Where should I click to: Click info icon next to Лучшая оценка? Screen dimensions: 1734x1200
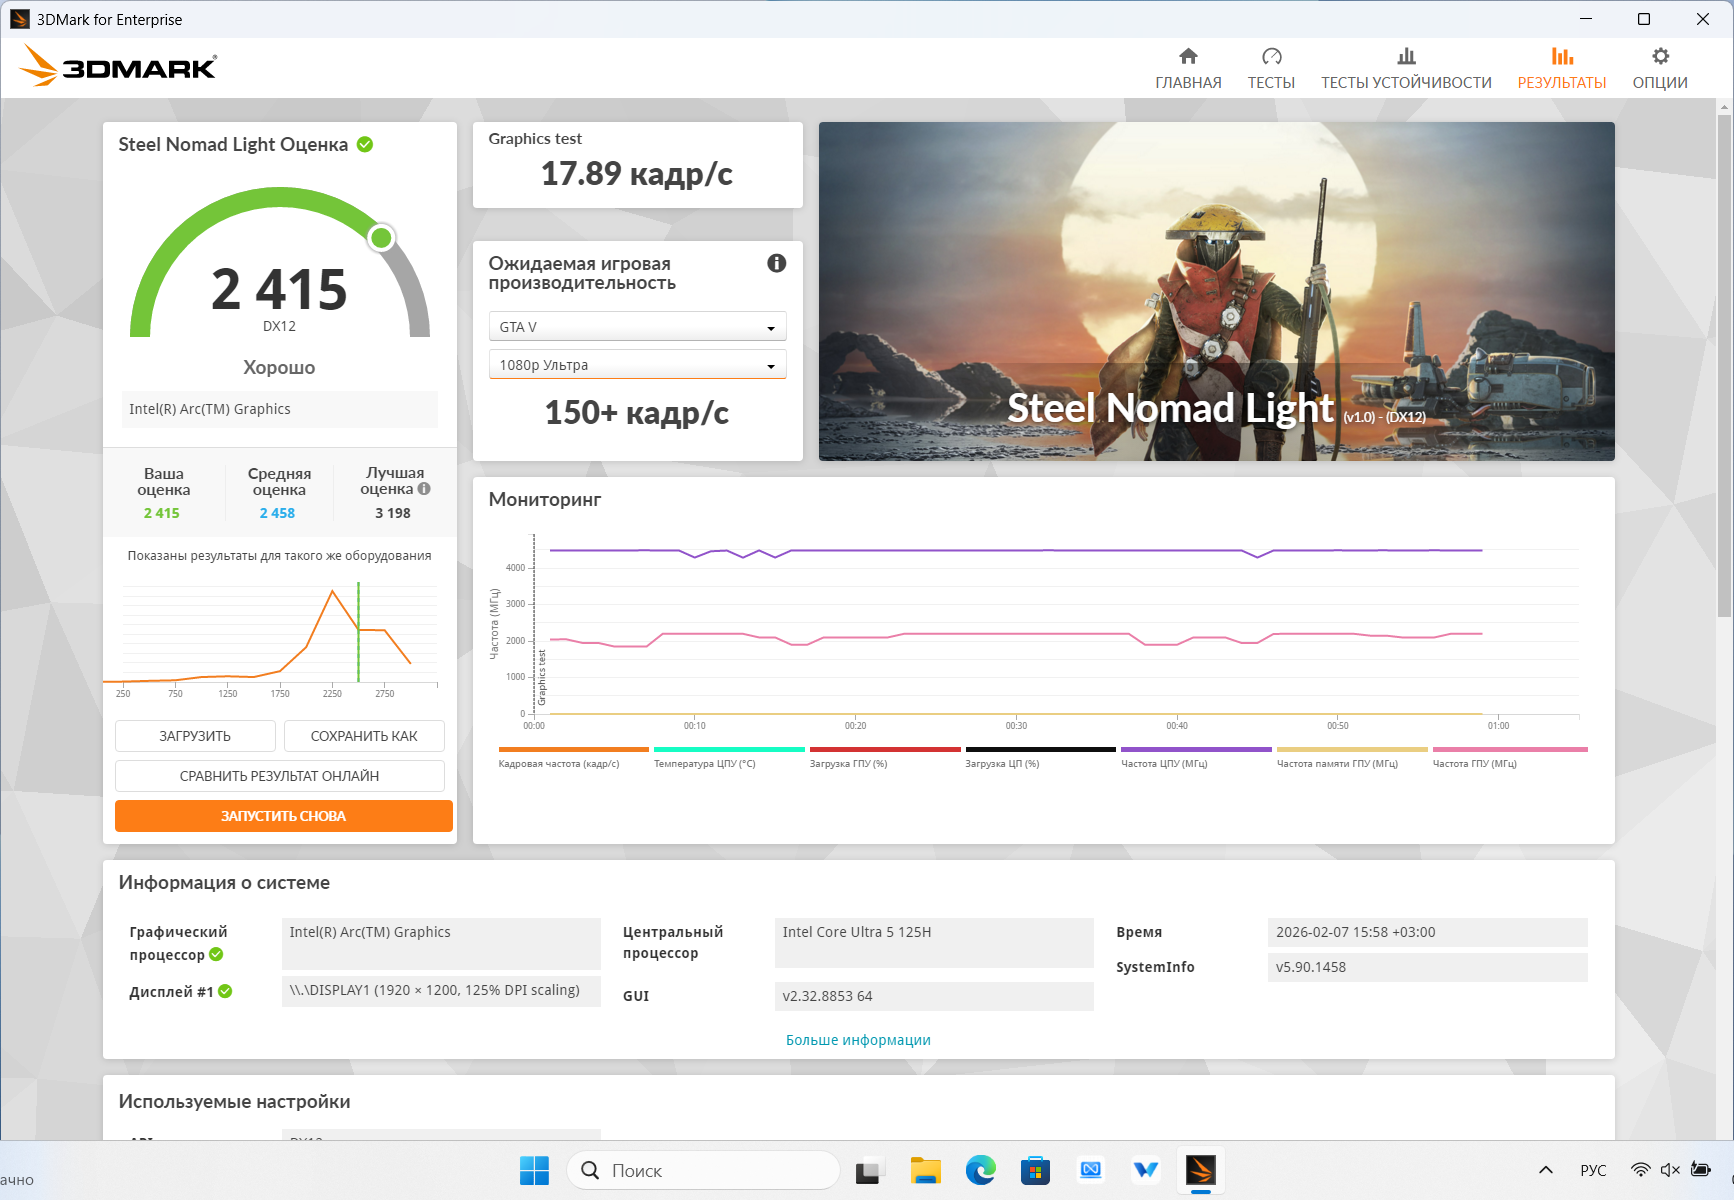click(424, 489)
